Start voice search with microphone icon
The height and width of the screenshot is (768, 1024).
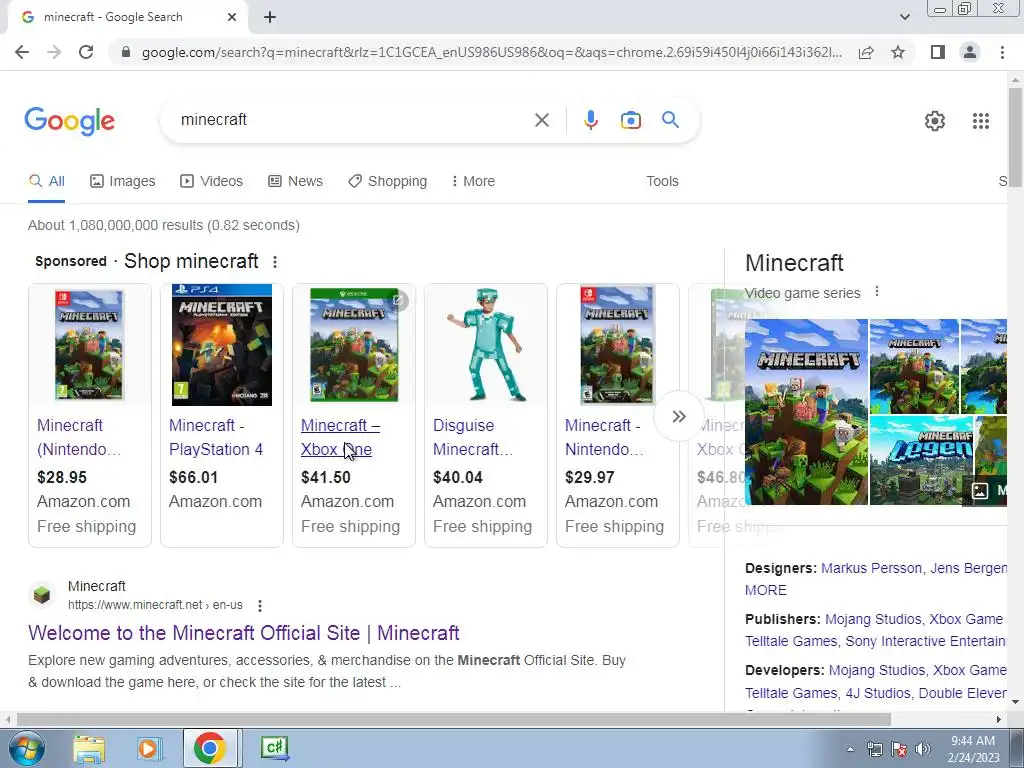point(590,120)
